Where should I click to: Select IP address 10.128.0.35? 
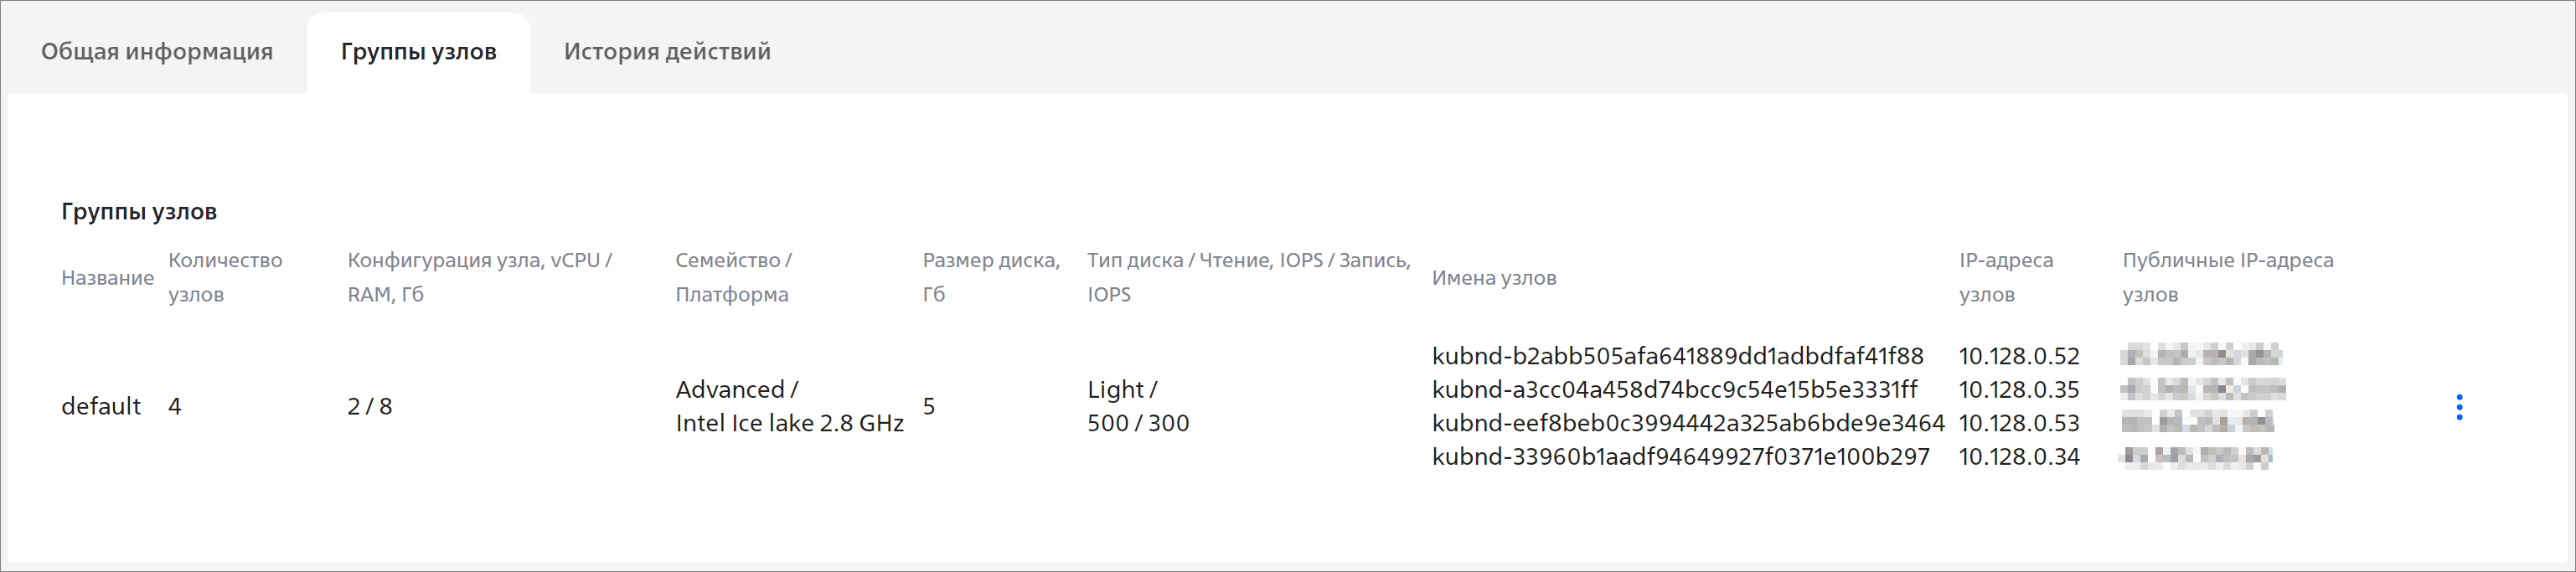pyautogui.click(x=2019, y=389)
